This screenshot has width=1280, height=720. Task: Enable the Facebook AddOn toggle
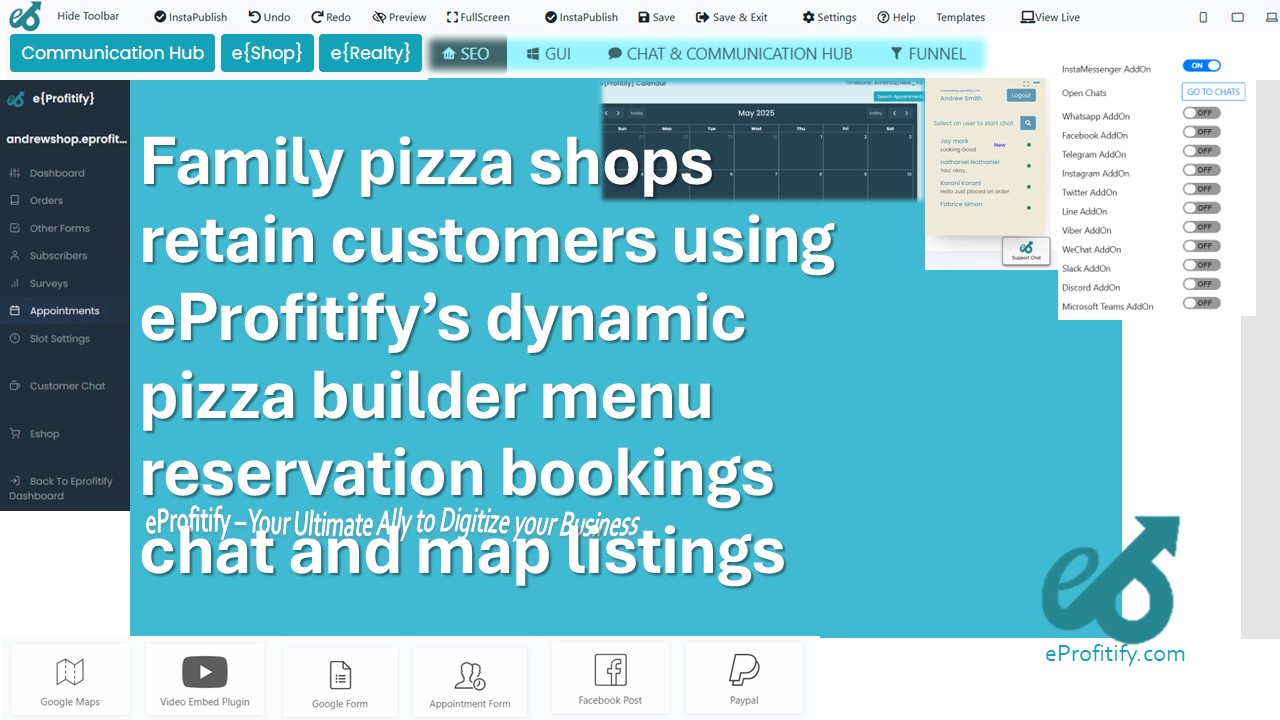(1201, 132)
